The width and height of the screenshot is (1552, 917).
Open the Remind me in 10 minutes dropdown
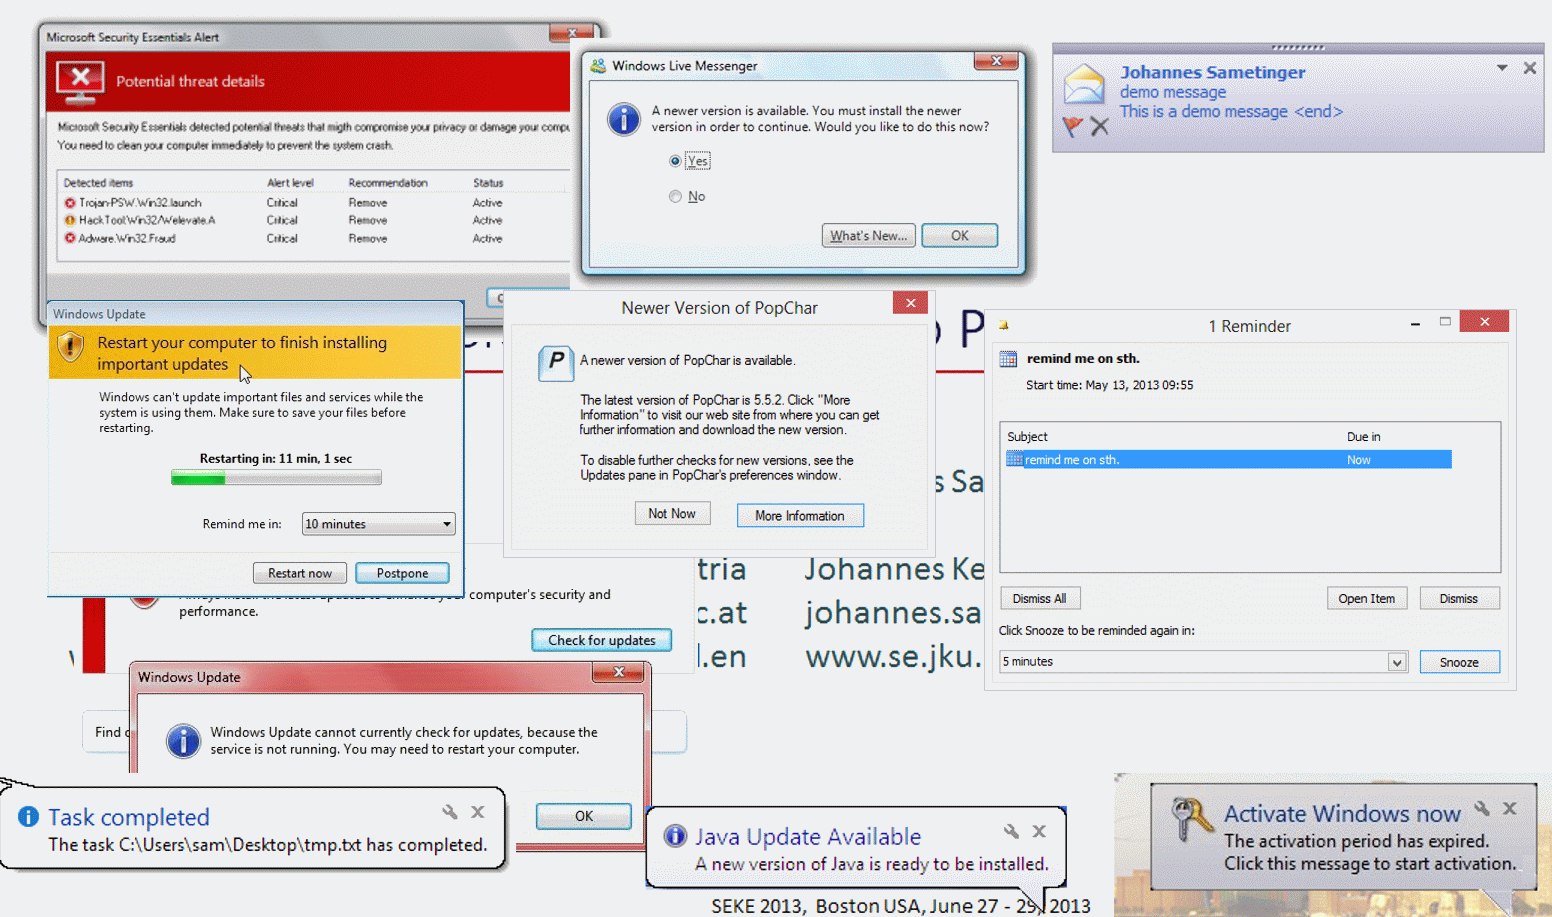click(x=378, y=524)
